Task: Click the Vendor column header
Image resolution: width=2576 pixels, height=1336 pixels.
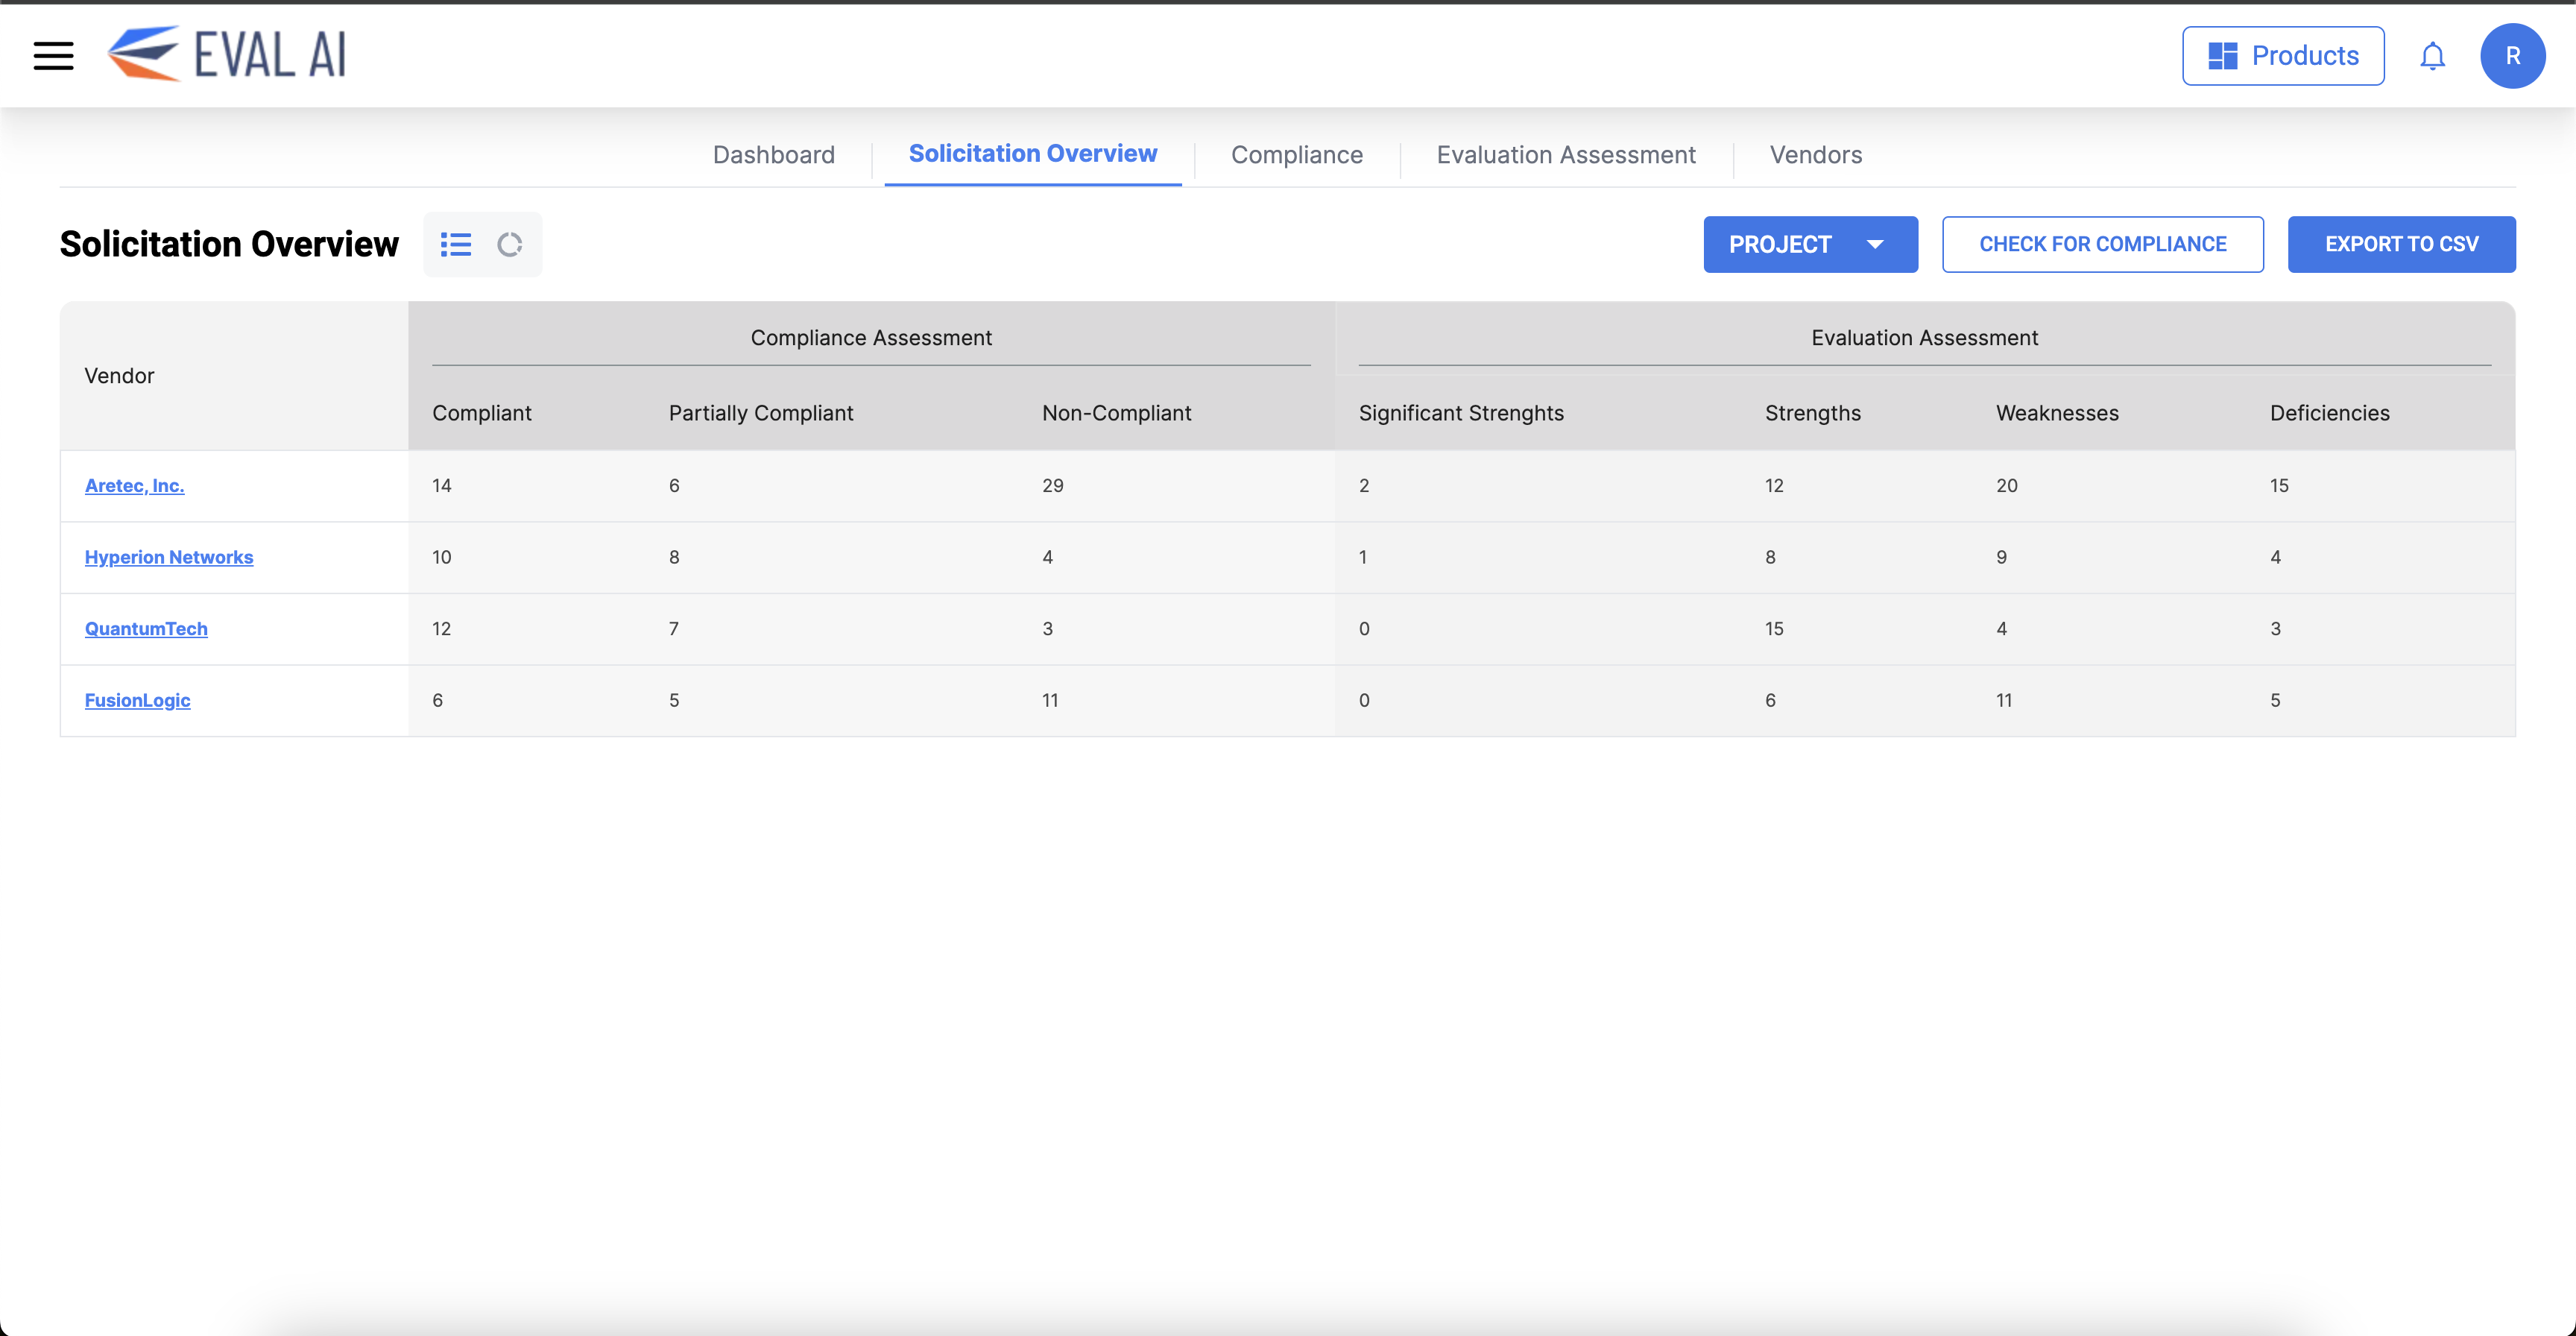Action: pyautogui.click(x=119, y=376)
